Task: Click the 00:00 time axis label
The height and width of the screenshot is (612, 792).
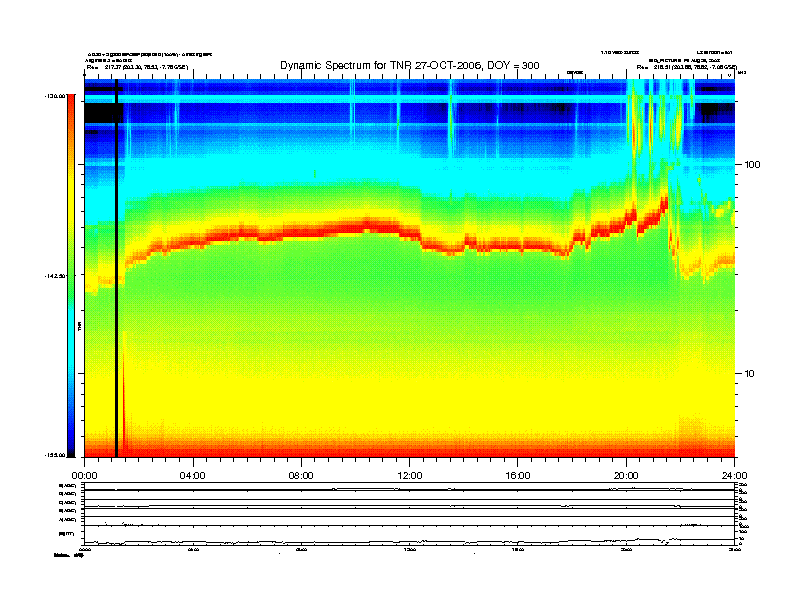Action: point(84,476)
